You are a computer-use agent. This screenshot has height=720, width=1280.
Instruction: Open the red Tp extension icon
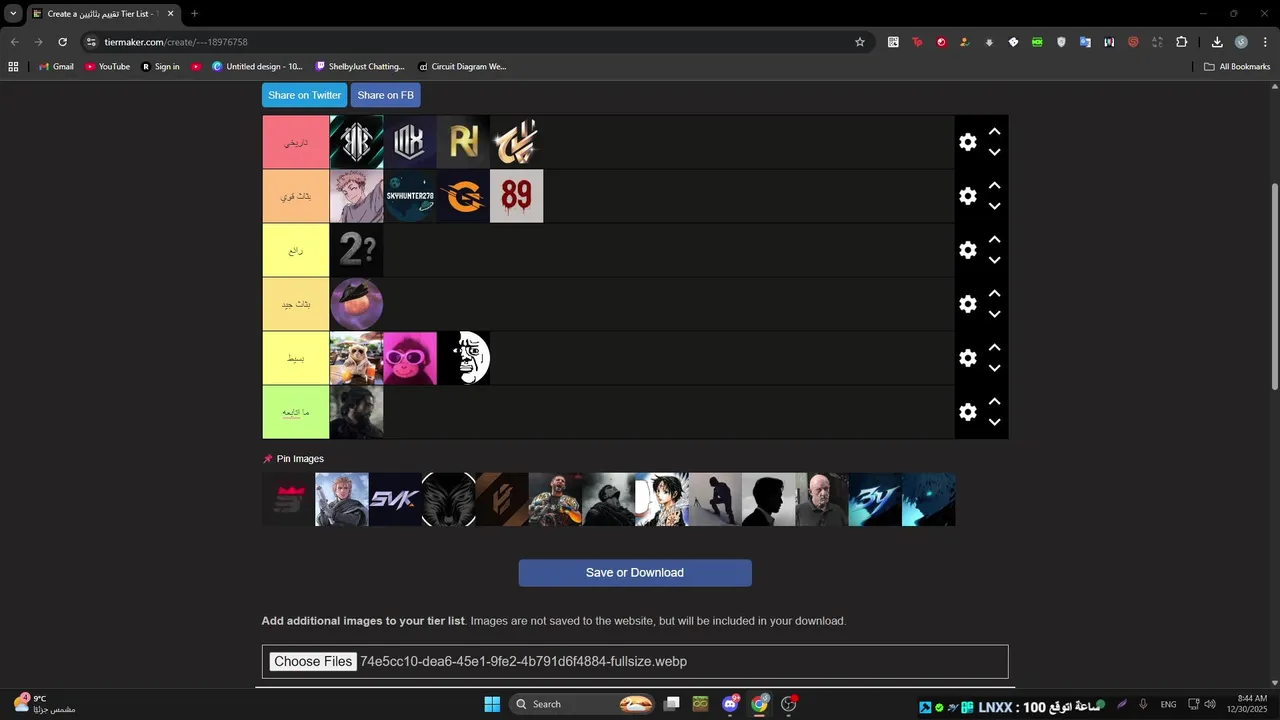[917, 42]
